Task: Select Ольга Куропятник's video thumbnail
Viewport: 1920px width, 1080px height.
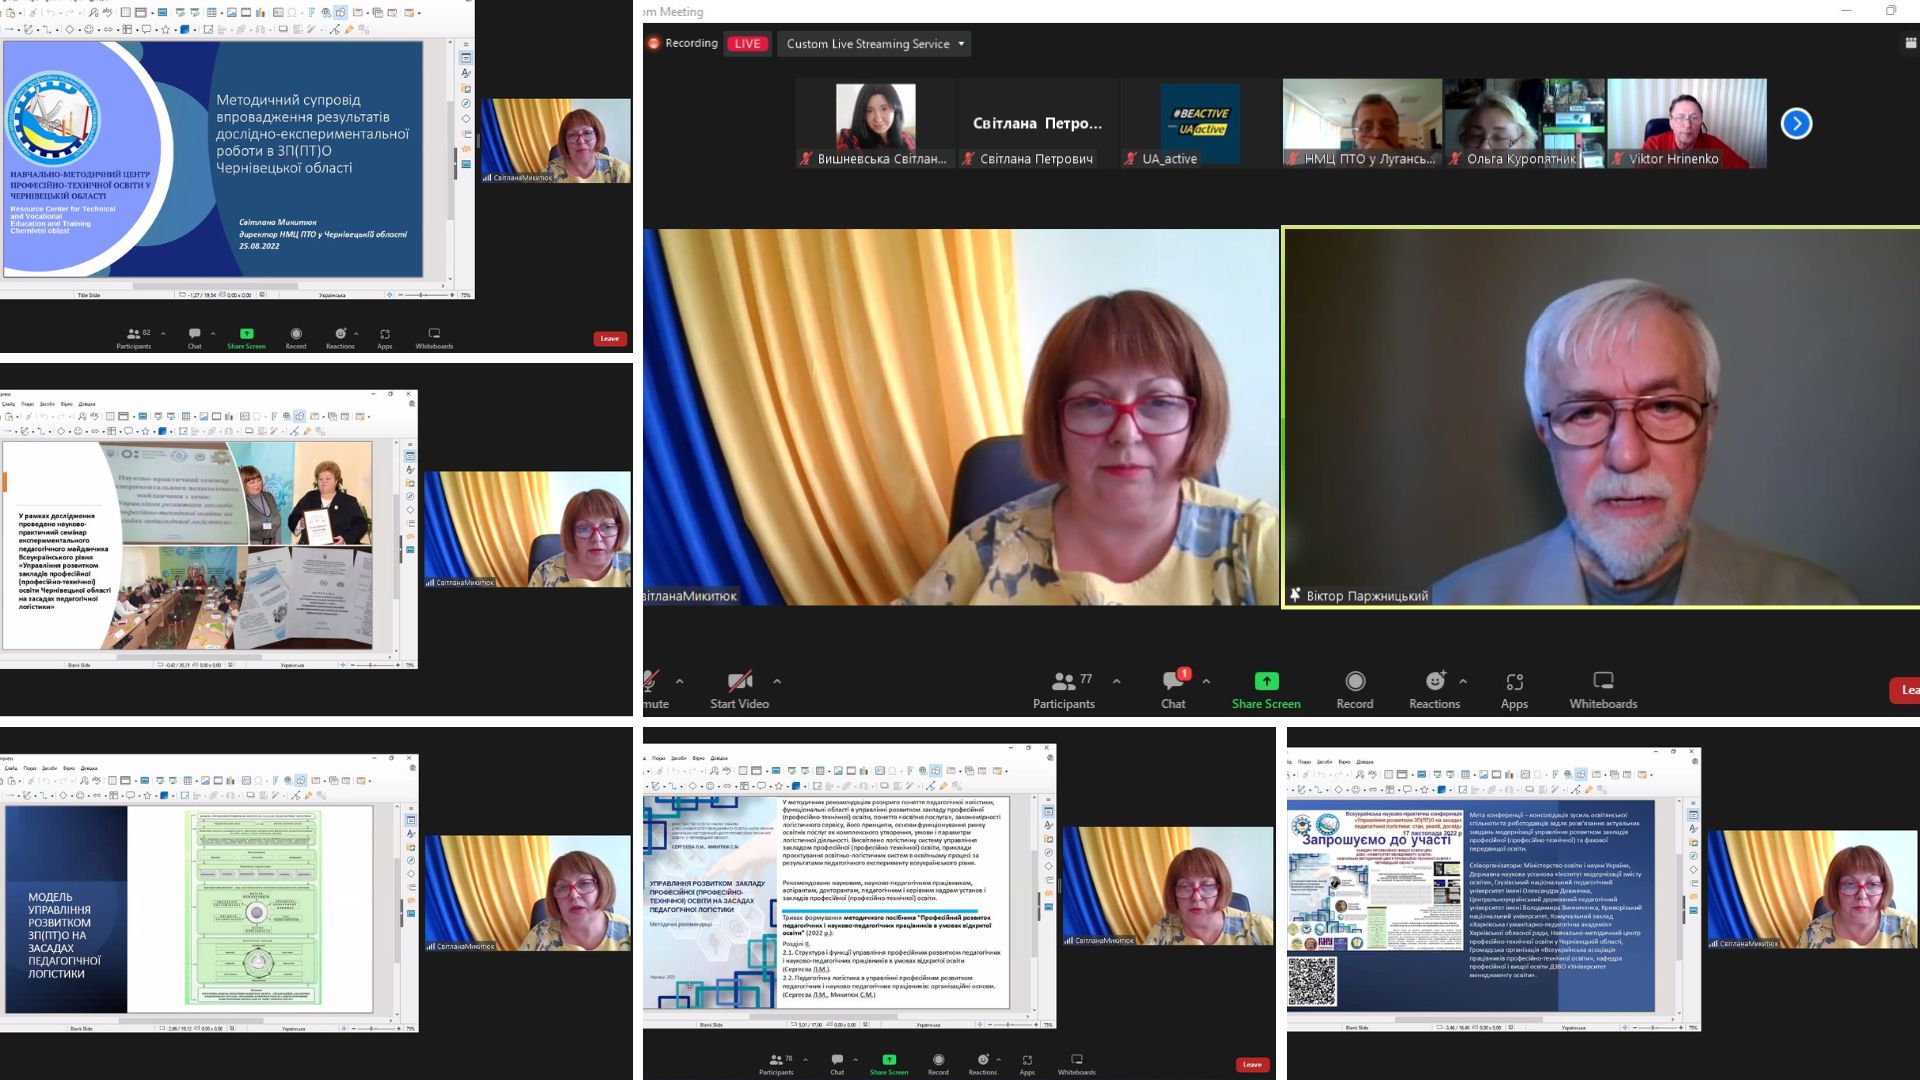Action: click(x=1524, y=123)
